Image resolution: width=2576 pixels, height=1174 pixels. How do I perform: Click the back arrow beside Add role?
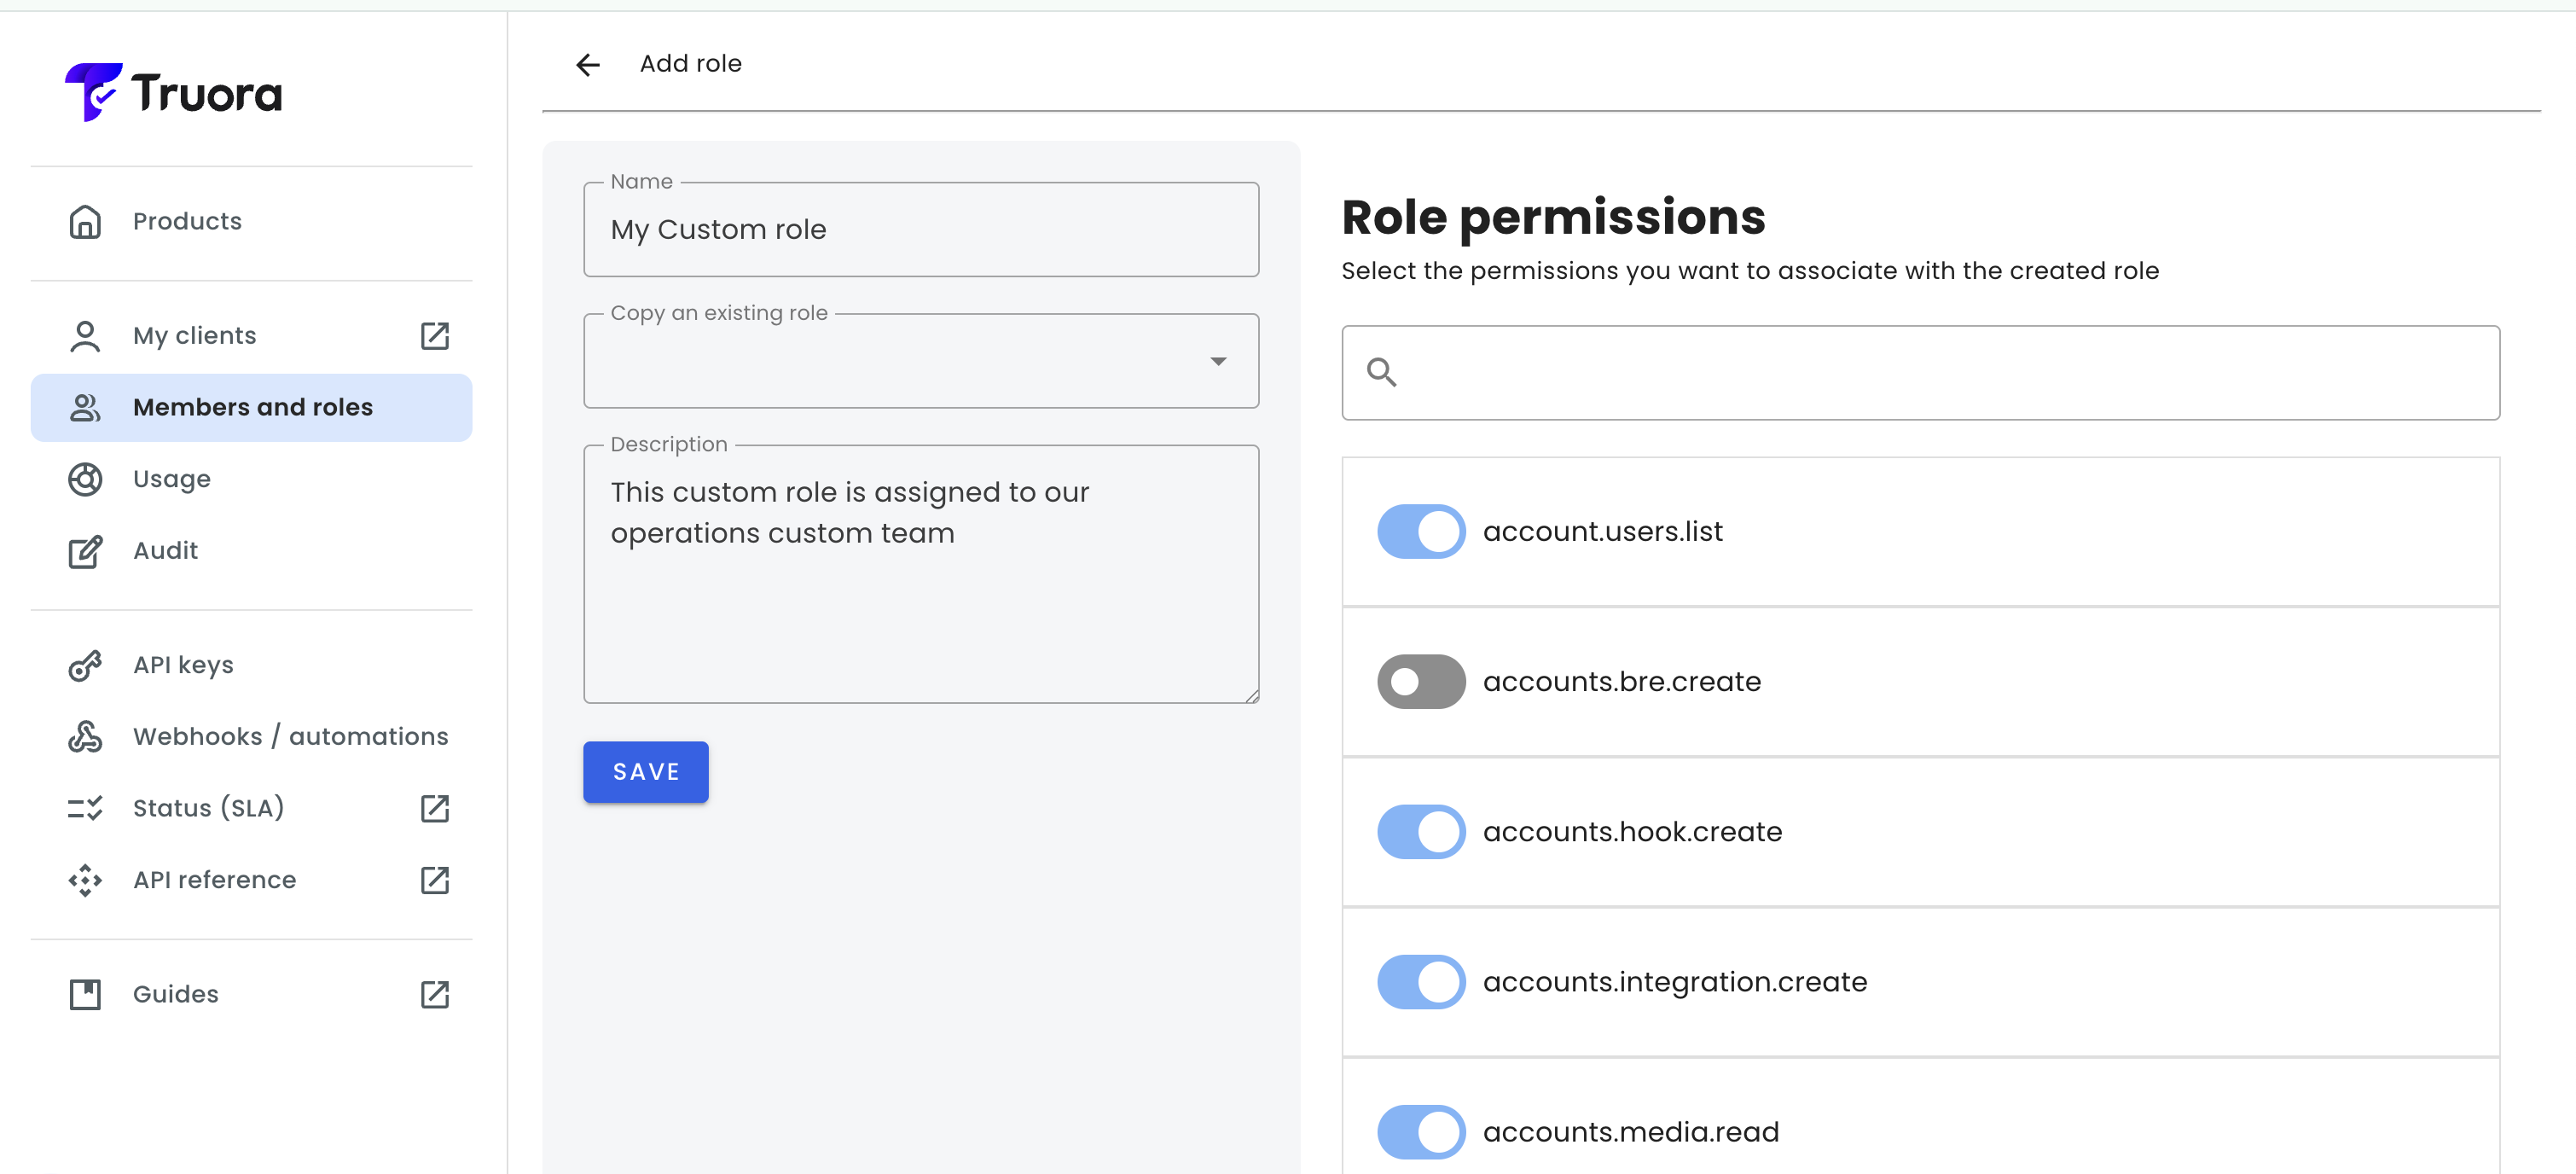pyautogui.click(x=588, y=65)
